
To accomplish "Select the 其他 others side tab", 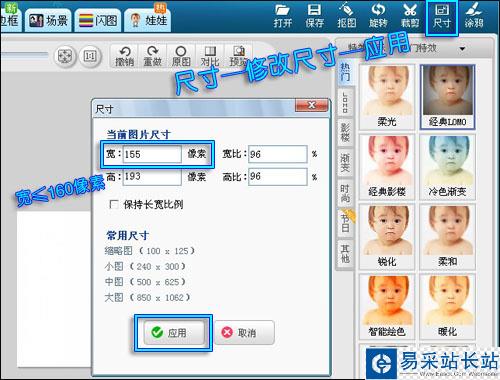I will tap(345, 253).
